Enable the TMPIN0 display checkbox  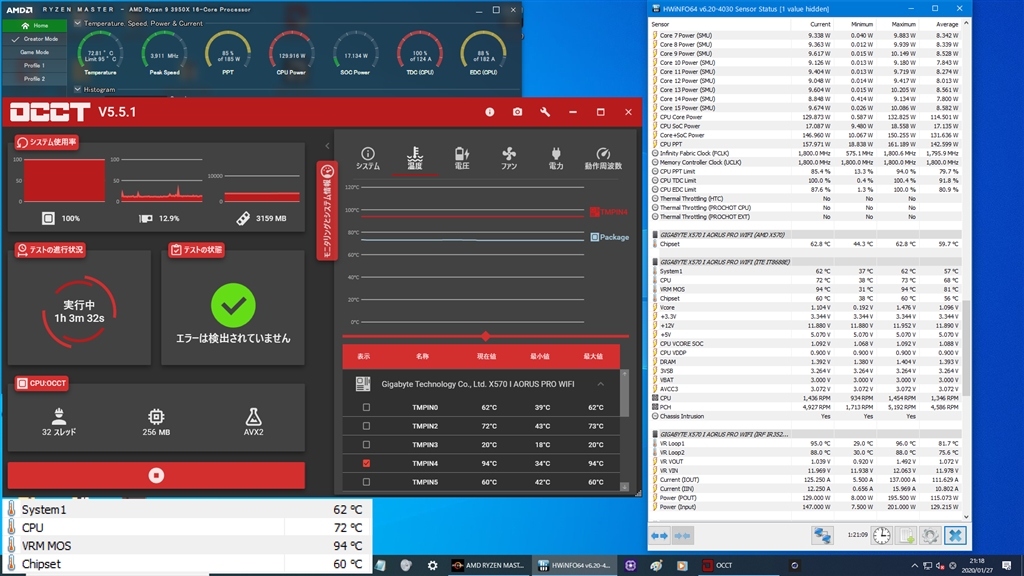tap(366, 408)
